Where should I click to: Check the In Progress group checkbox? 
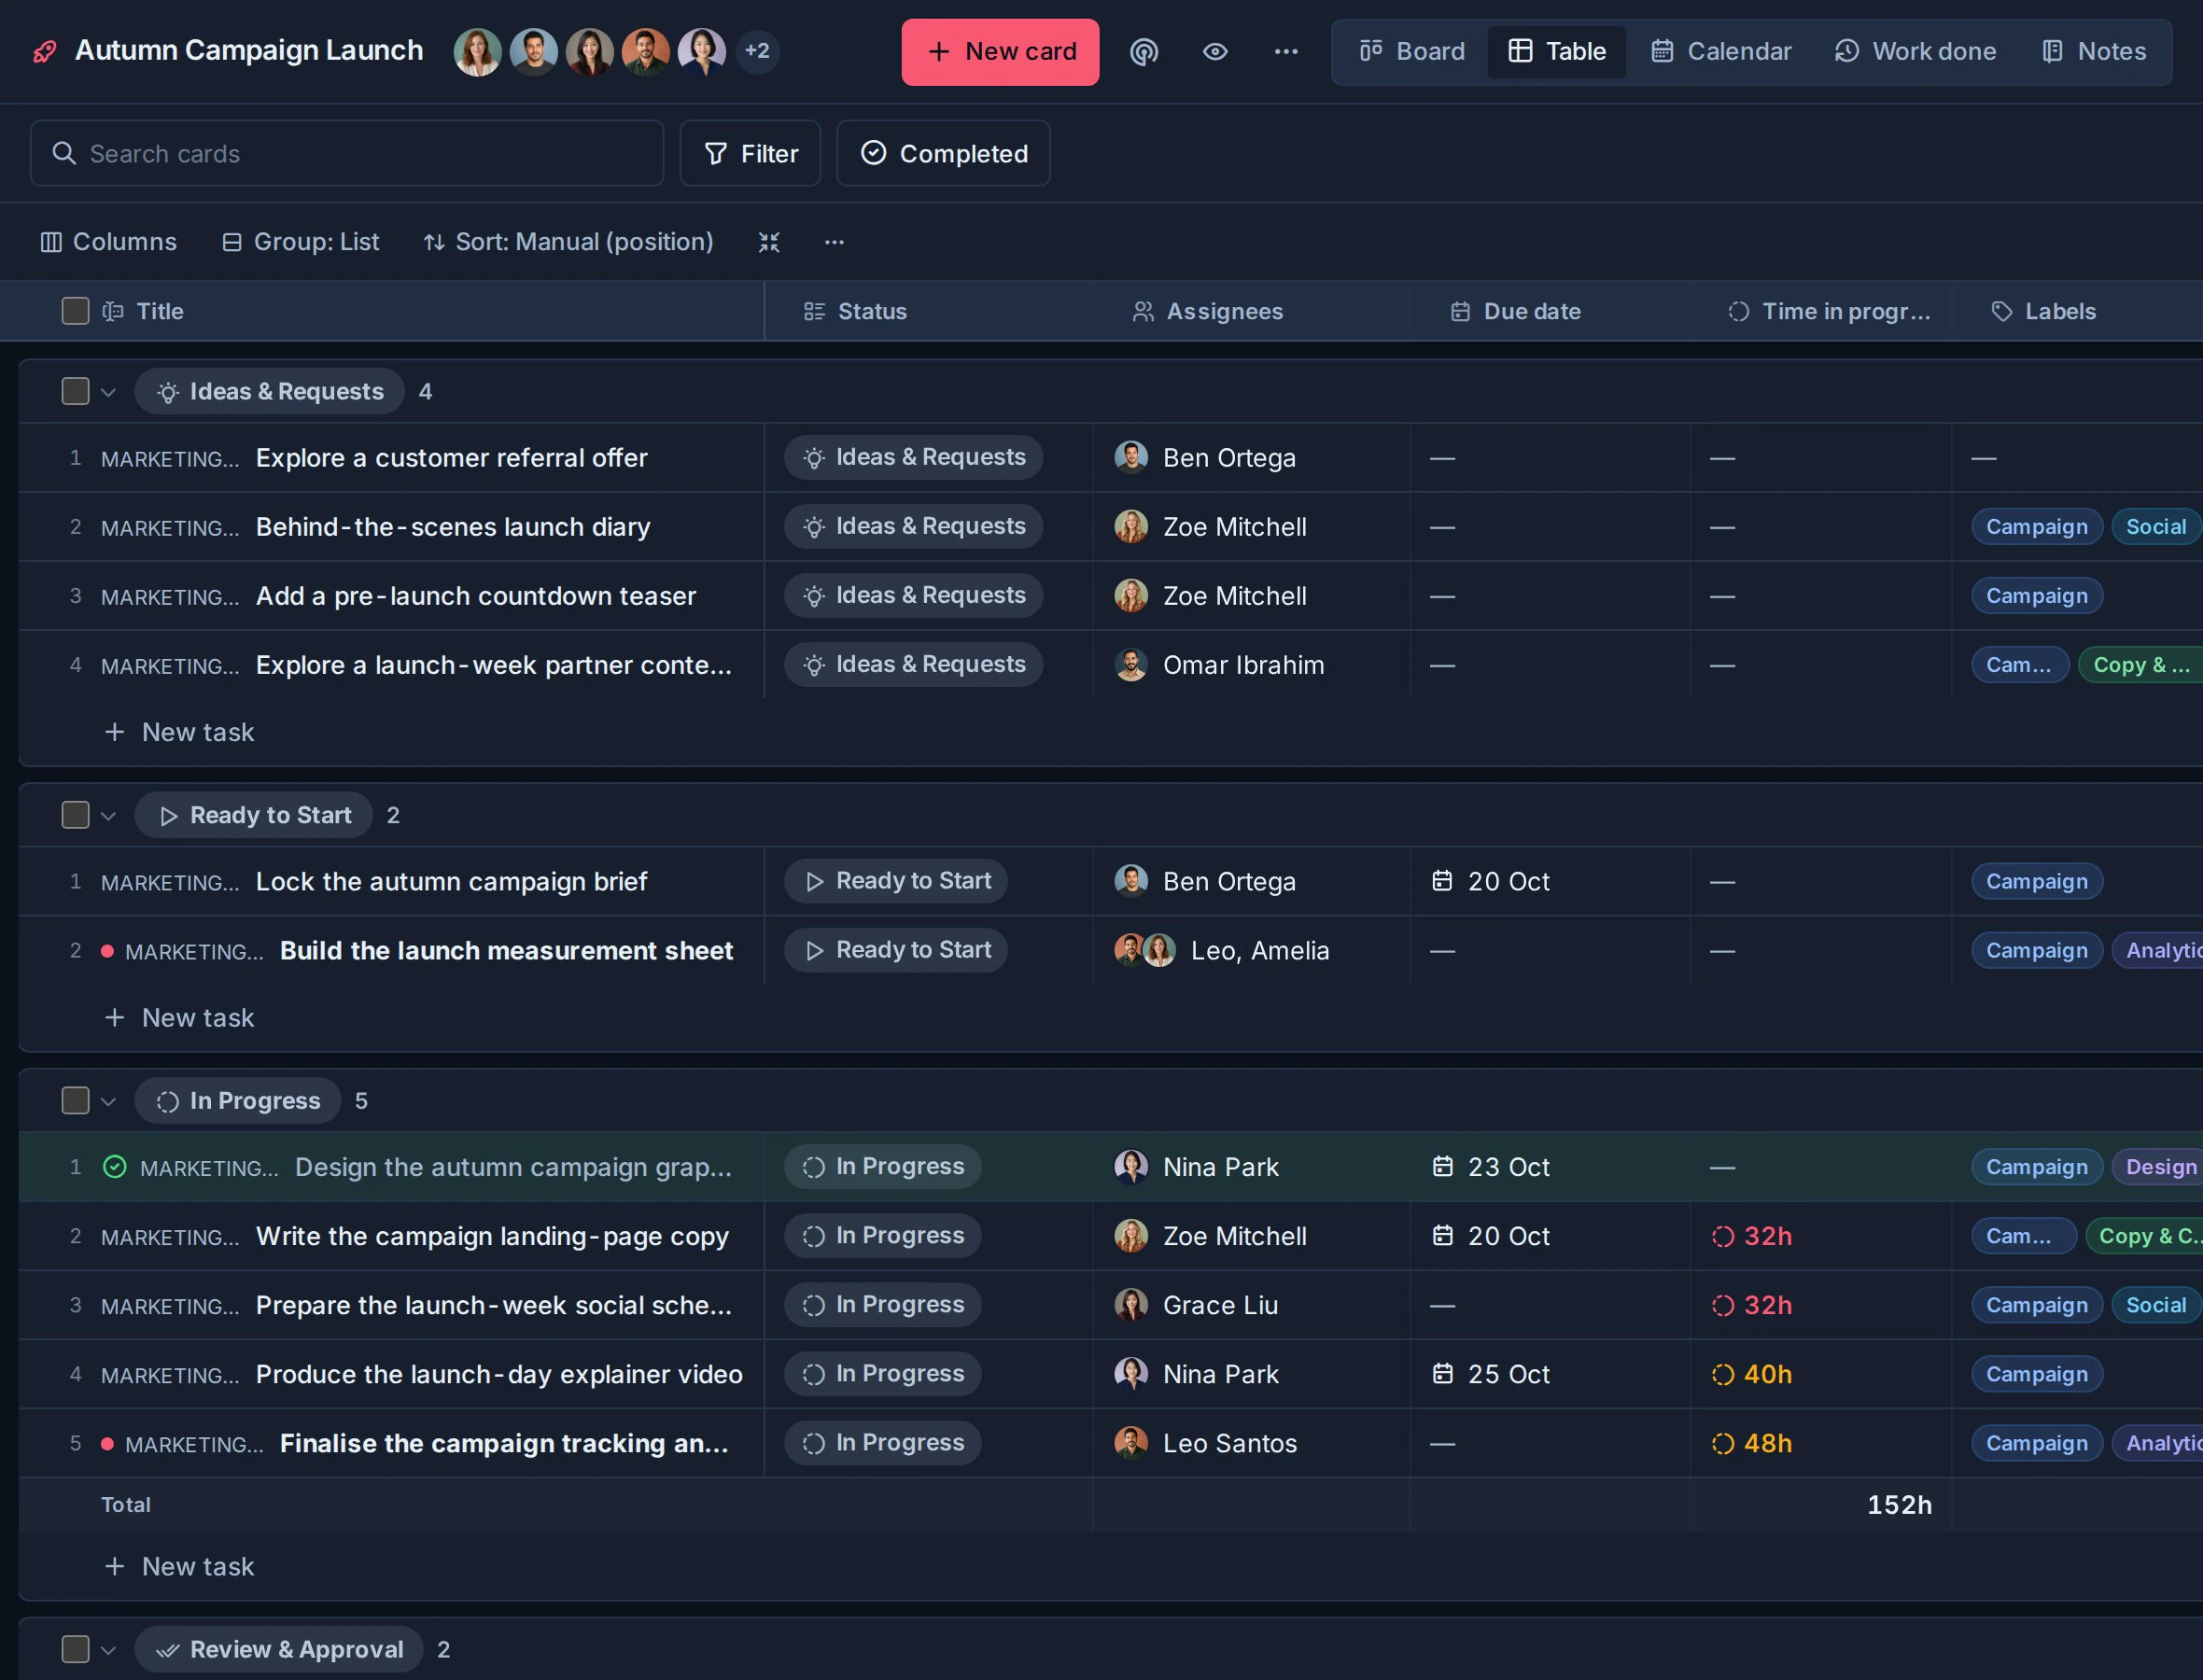[x=75, y=1100]
